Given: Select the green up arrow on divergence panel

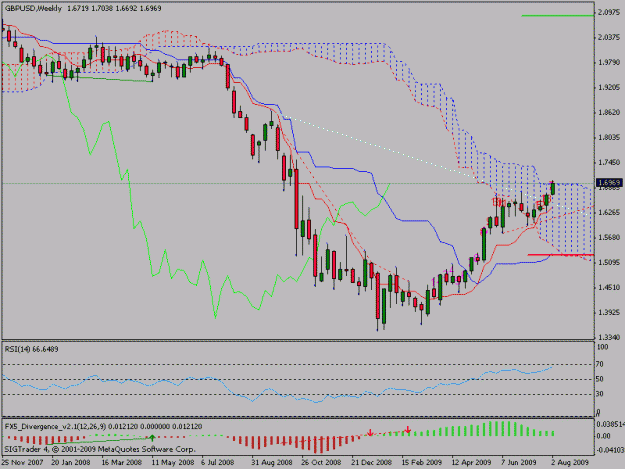Looking at the screenshot, I should [x=152, y=438].
